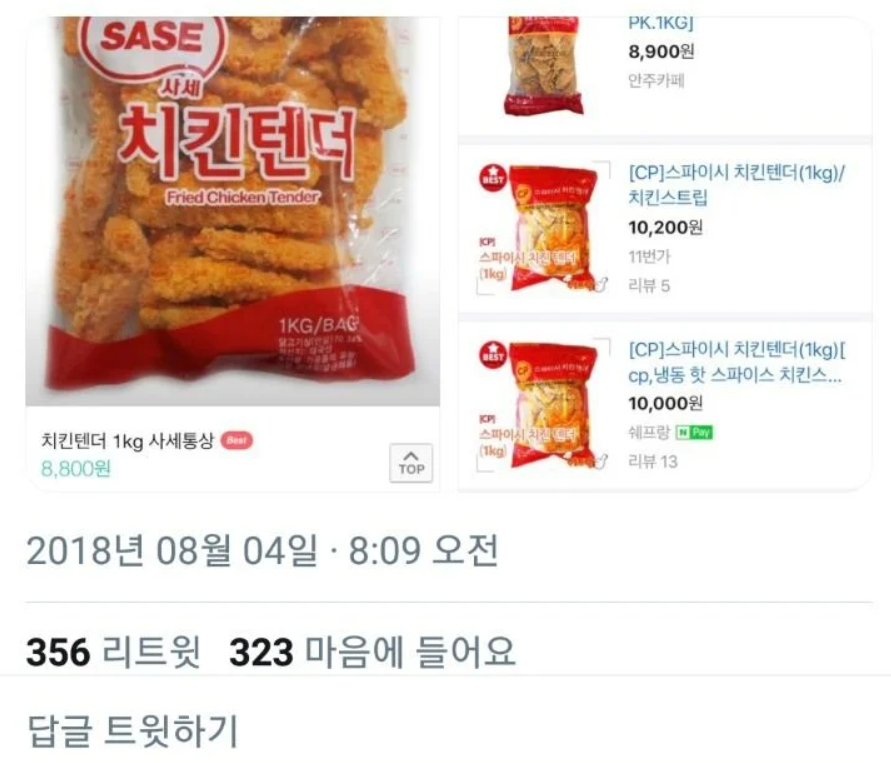The width and height of the screenshot is (891, 763).
Task: Open 8,900원 product thumbnail
Action: [x=544, y=66]
